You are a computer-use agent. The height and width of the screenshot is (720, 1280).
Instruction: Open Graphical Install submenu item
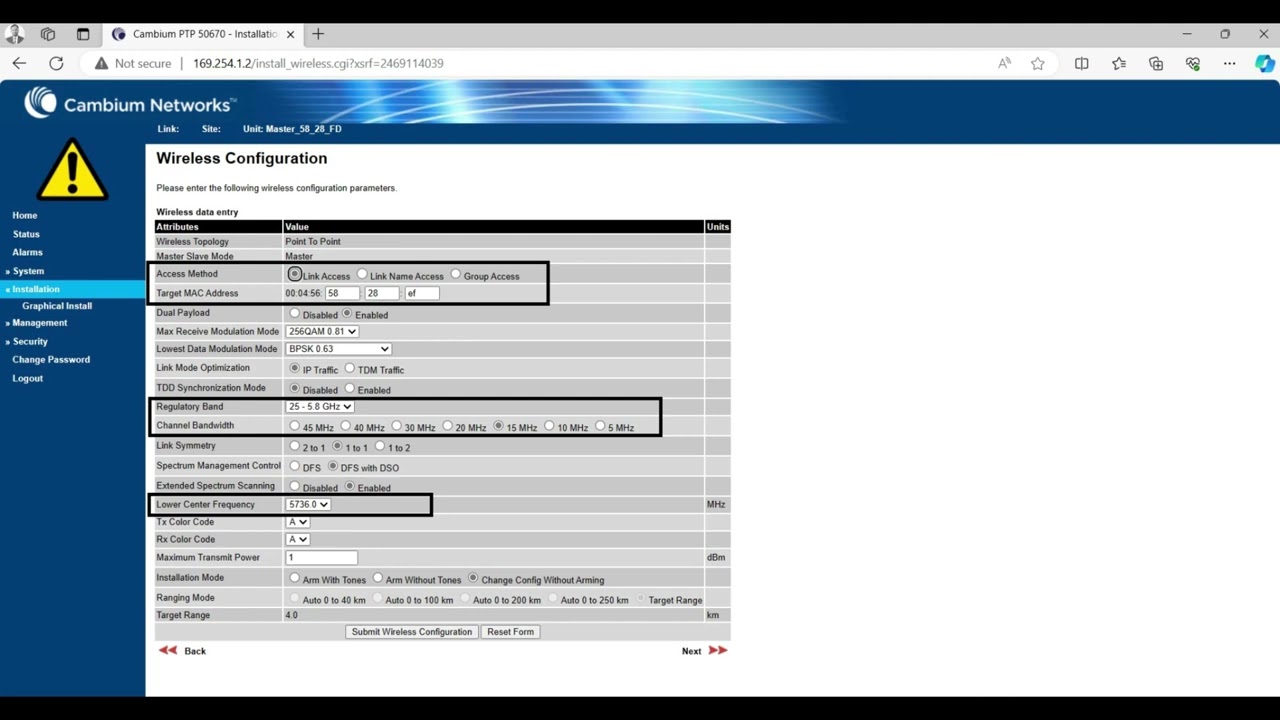click(x=57, y=306)
